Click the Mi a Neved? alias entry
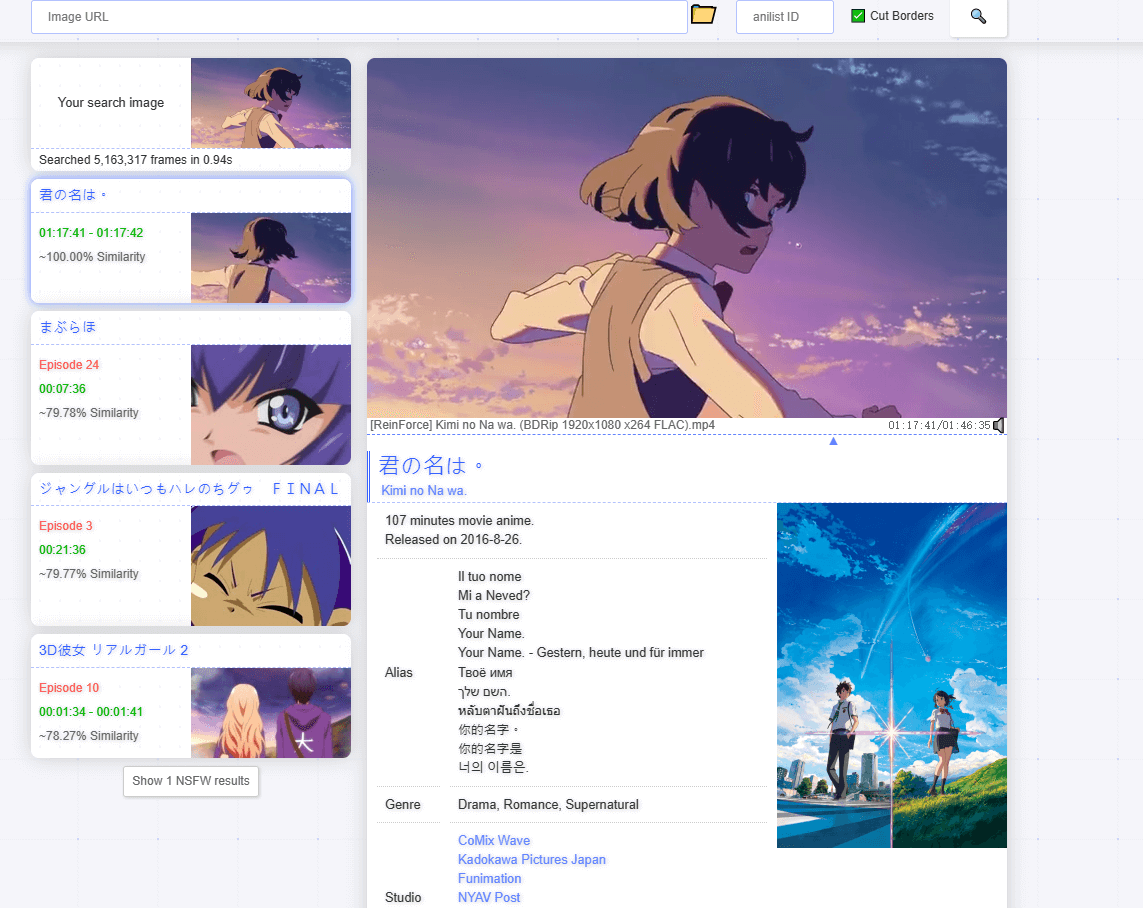The height and width of the screenshot is (908, 1143). click(x=494, y=595)
